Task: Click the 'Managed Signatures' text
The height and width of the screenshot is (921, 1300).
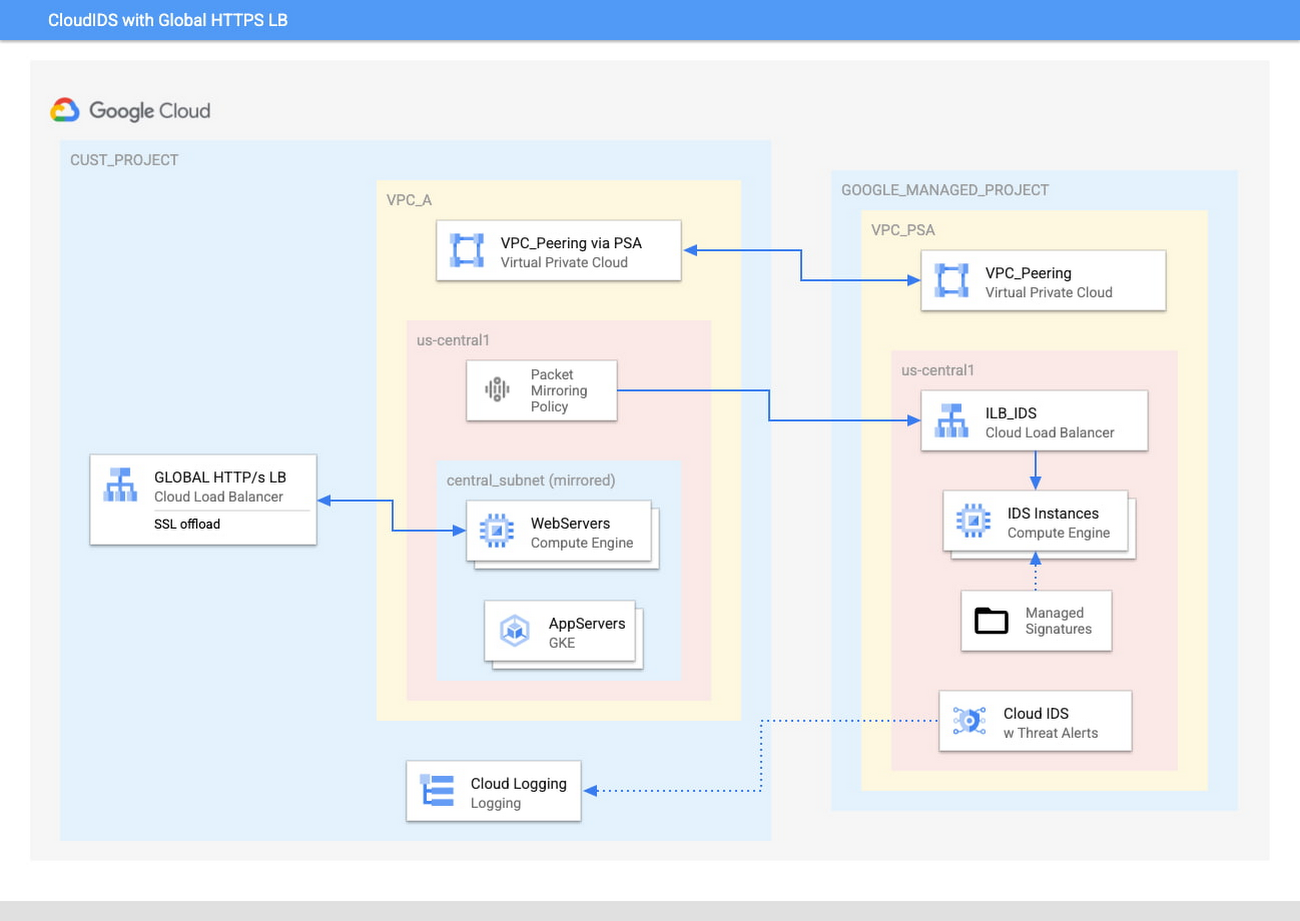Action: [1058, 621]
